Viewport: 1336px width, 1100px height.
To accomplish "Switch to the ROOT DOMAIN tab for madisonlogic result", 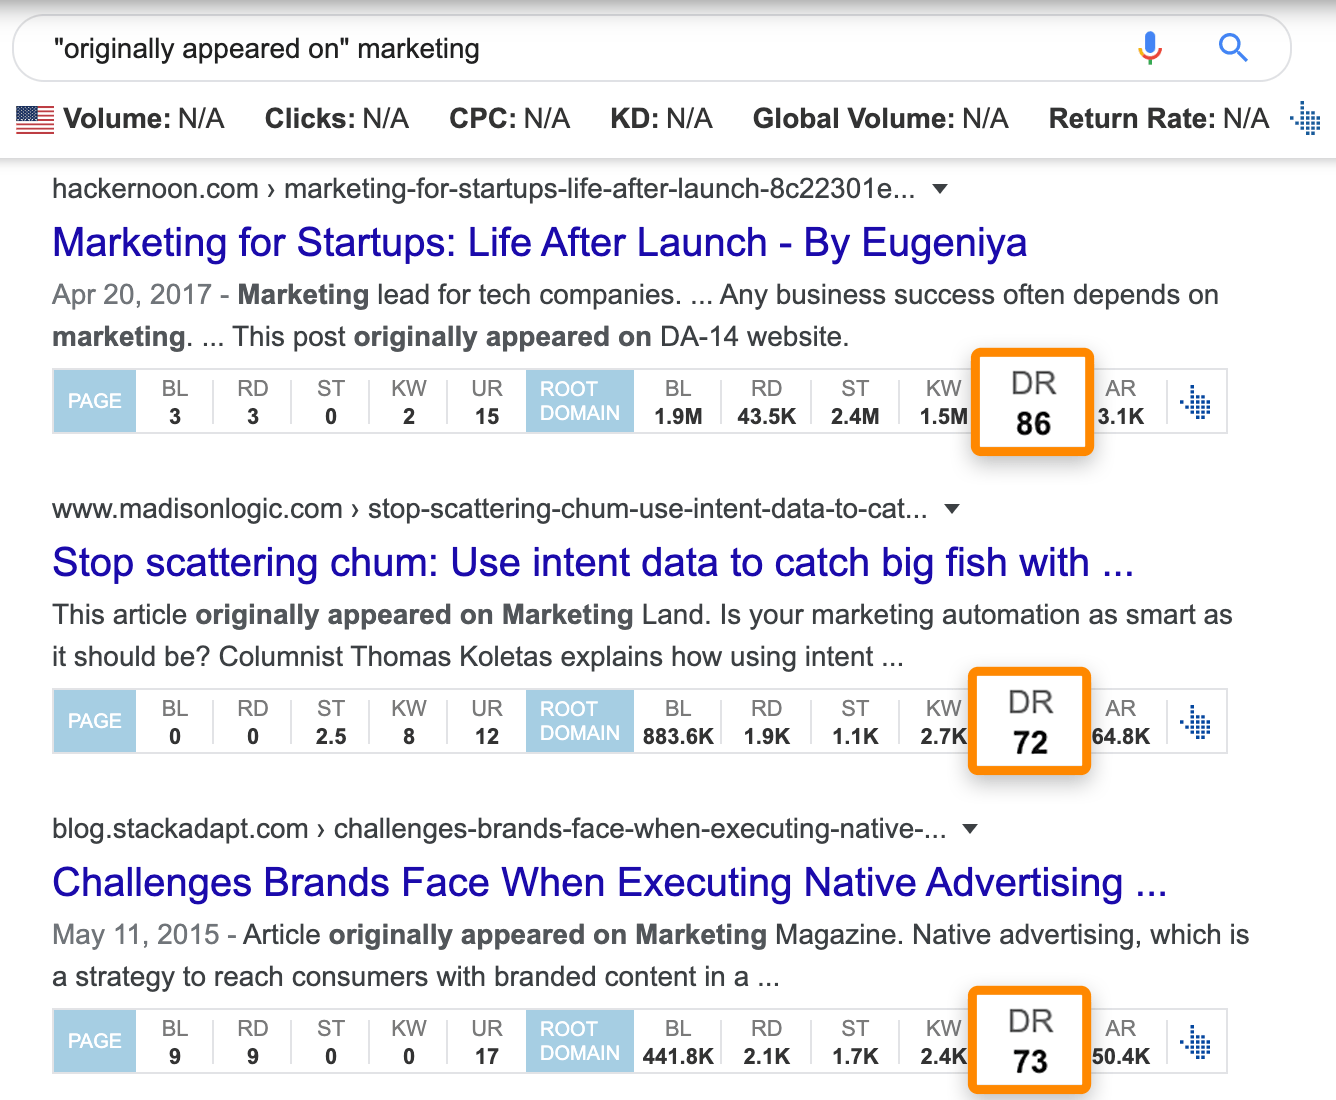I will click(x=579, y=720).
